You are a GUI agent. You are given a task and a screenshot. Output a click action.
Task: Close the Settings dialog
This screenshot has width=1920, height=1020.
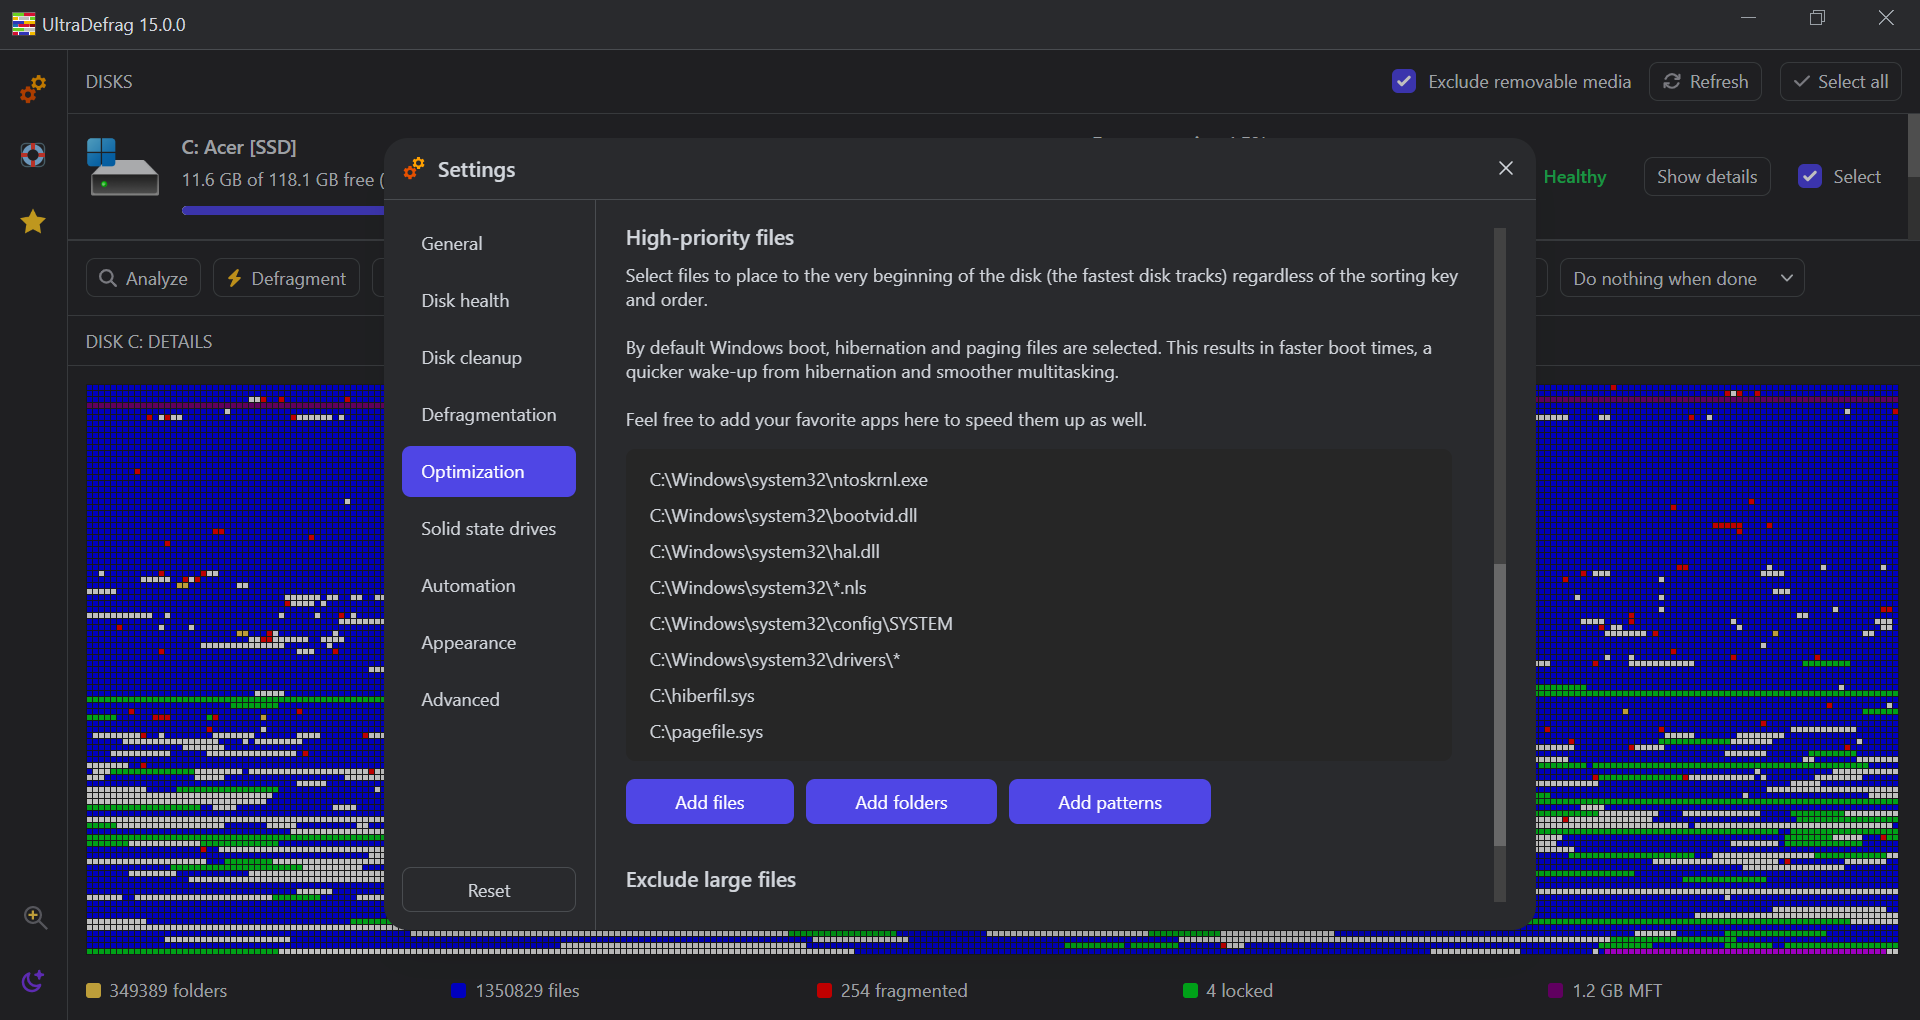1505,168
